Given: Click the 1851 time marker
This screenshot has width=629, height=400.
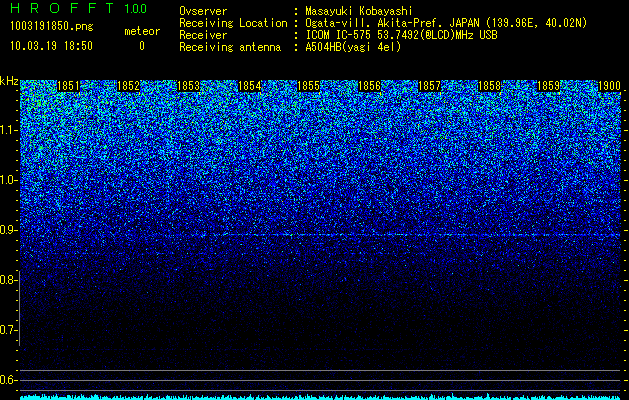Looking at the screenshot, I should pyautogui.click(x=68, y=86).
